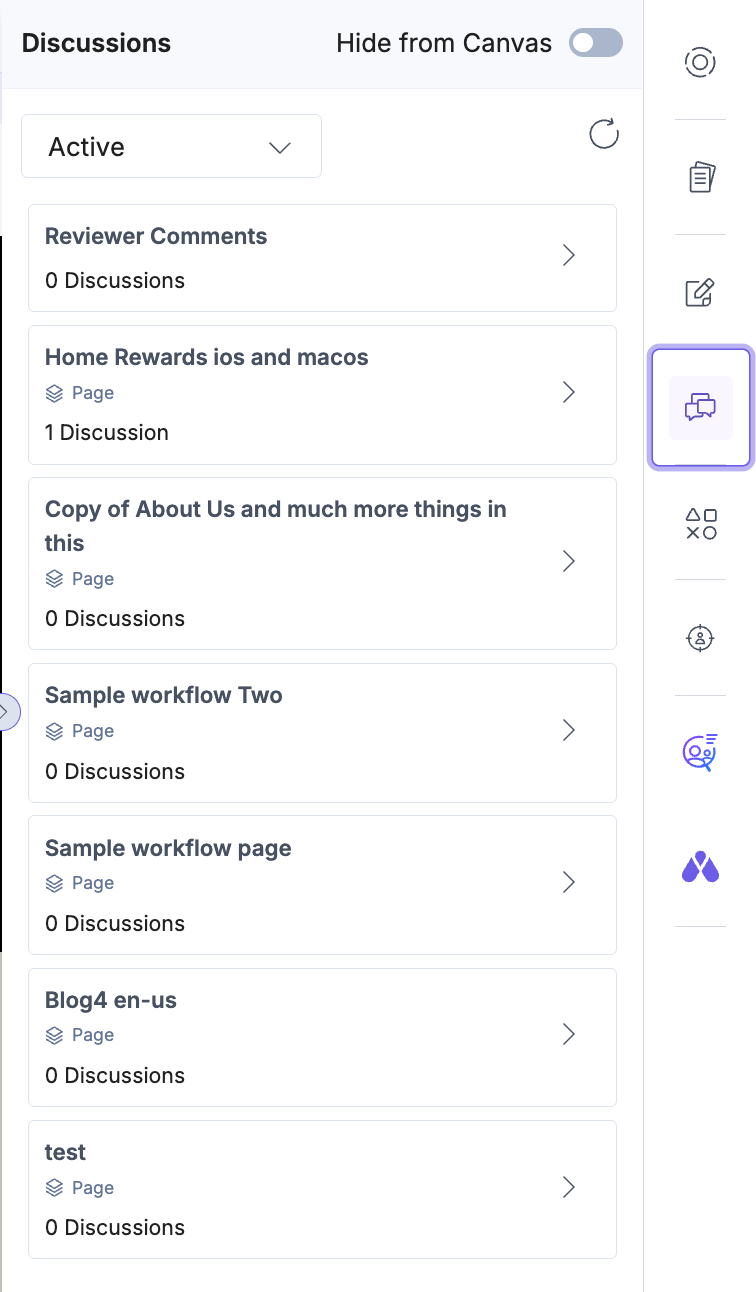This screenshot has width=756, height=1292.
Task: Click the left edge panel collapse handle
Action: click(x=6, y=712)
